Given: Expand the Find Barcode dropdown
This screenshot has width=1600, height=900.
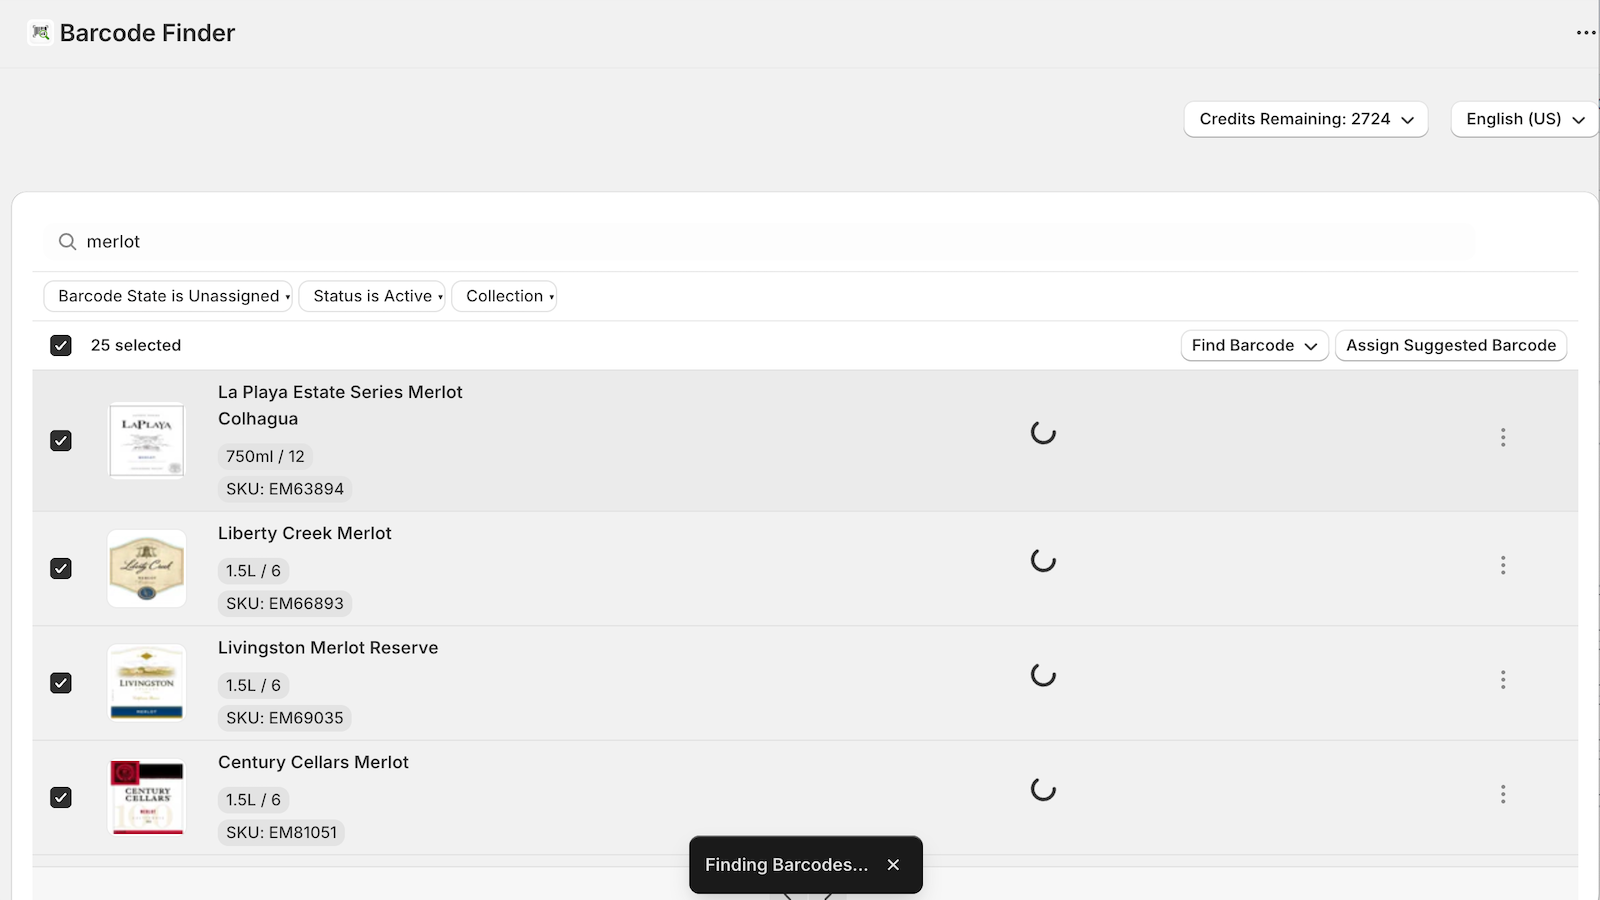Looking at the screenshot, I should click(x=1254, y=345).
